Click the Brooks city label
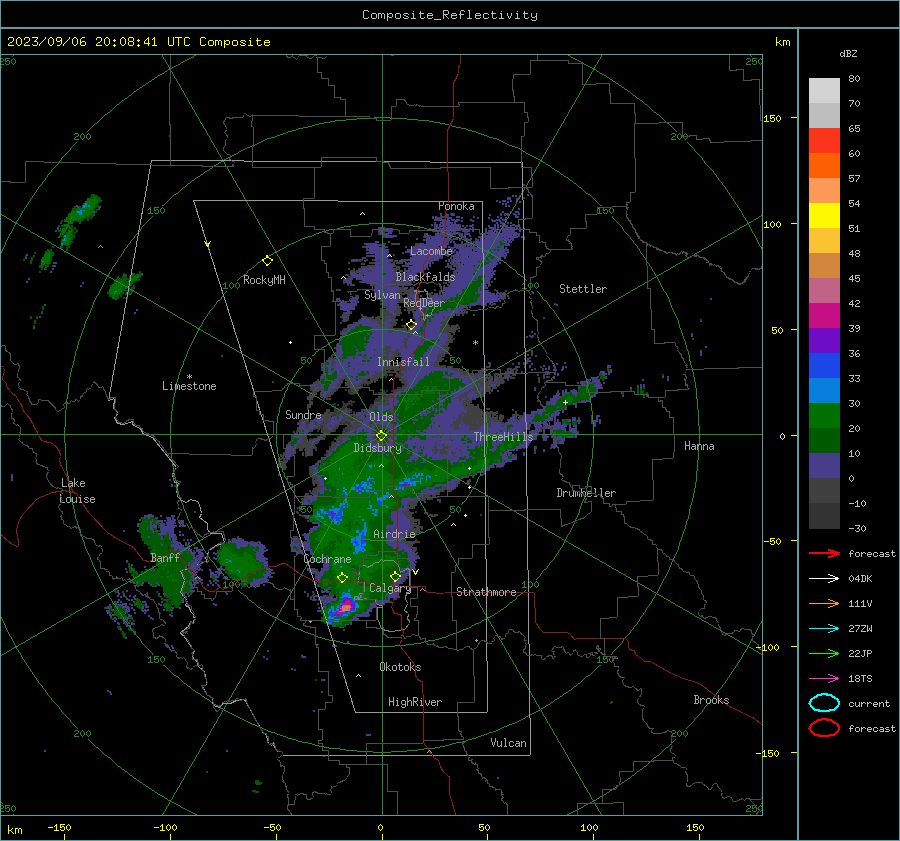Screen dimensions: 900x841 pos(711,700)
